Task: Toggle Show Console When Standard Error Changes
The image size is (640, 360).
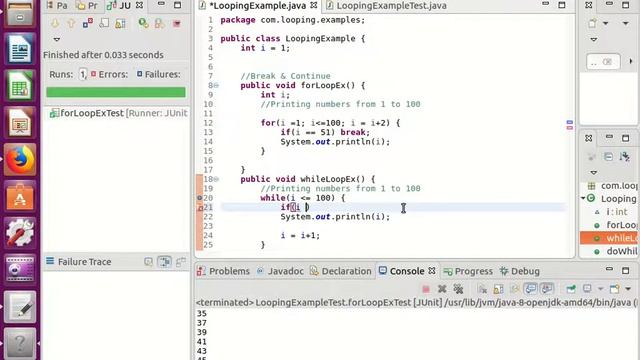Action: (x=547, y=289)
